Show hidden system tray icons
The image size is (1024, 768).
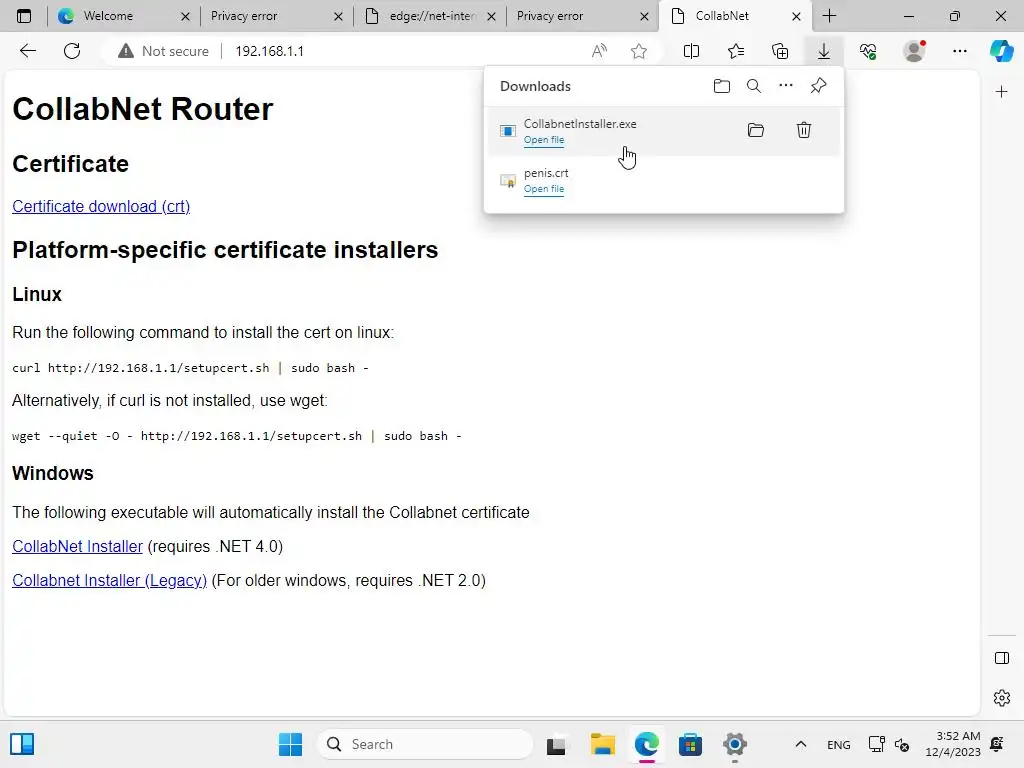pyautogui.click(x=801, y=744)
